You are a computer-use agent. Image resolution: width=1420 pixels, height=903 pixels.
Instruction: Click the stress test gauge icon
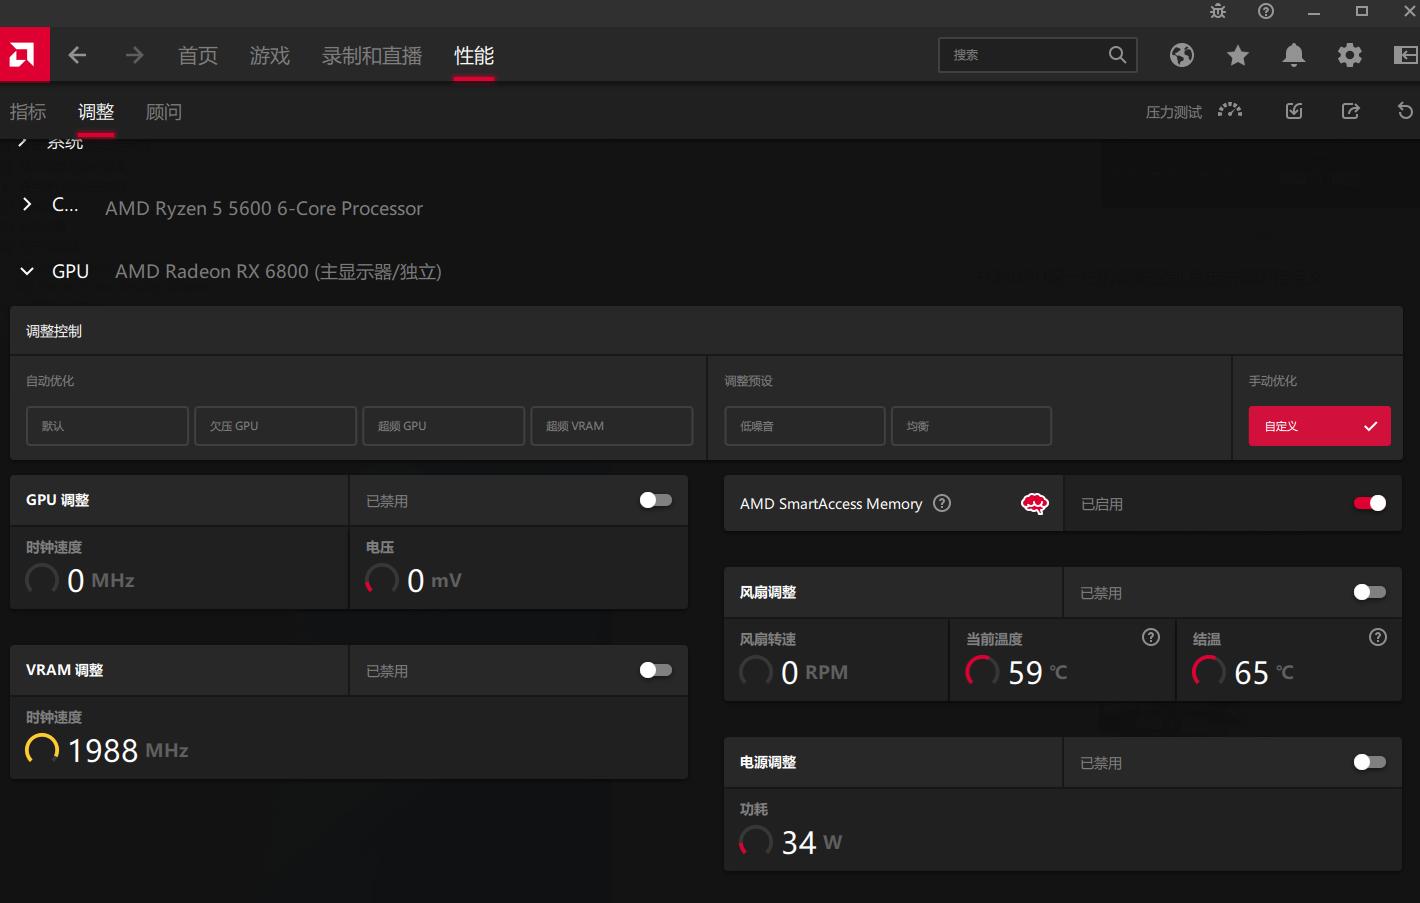tap(1230, 110)
